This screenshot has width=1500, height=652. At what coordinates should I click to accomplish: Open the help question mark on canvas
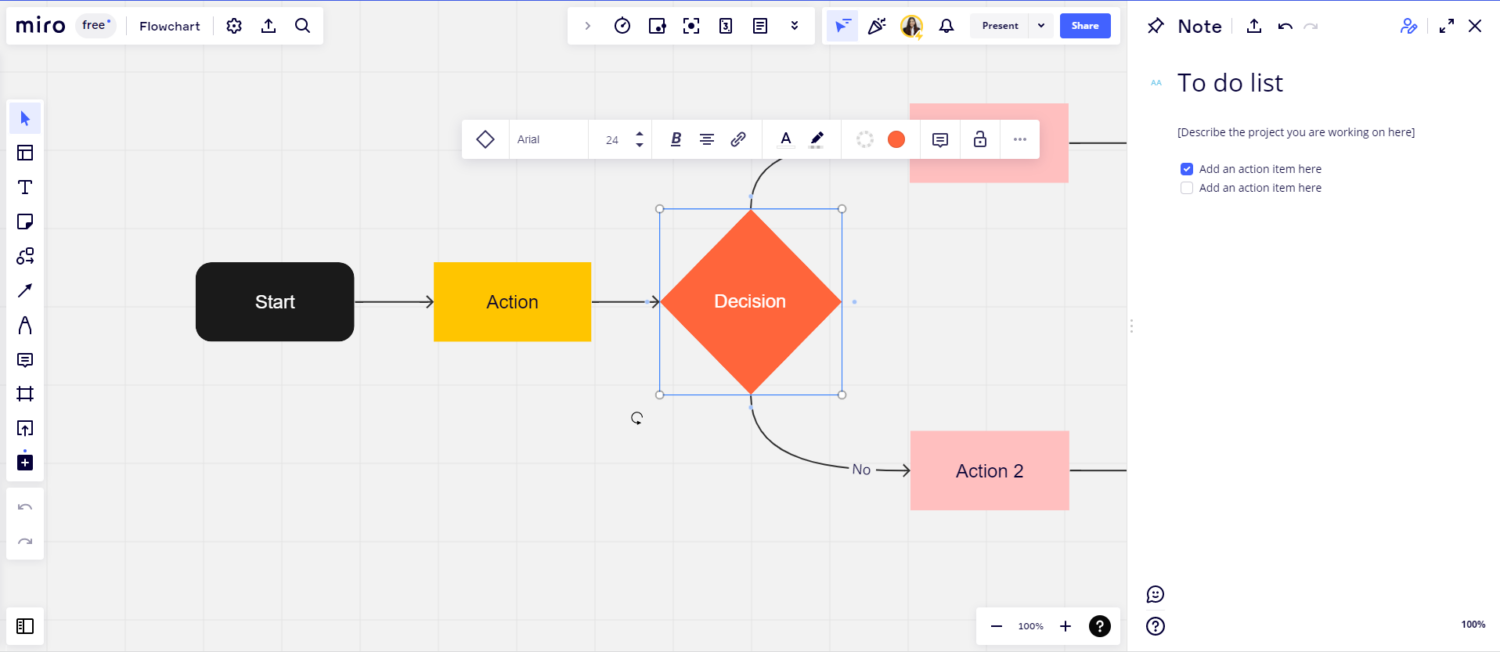1100,626
